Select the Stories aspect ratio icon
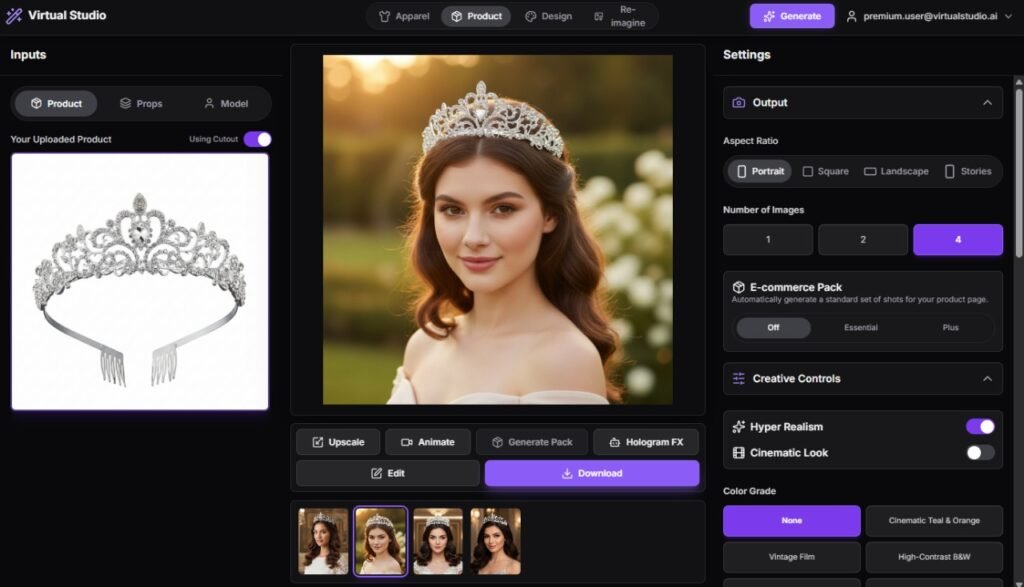The width and height of the screenshot is (1024, 587). pos(949,172)
